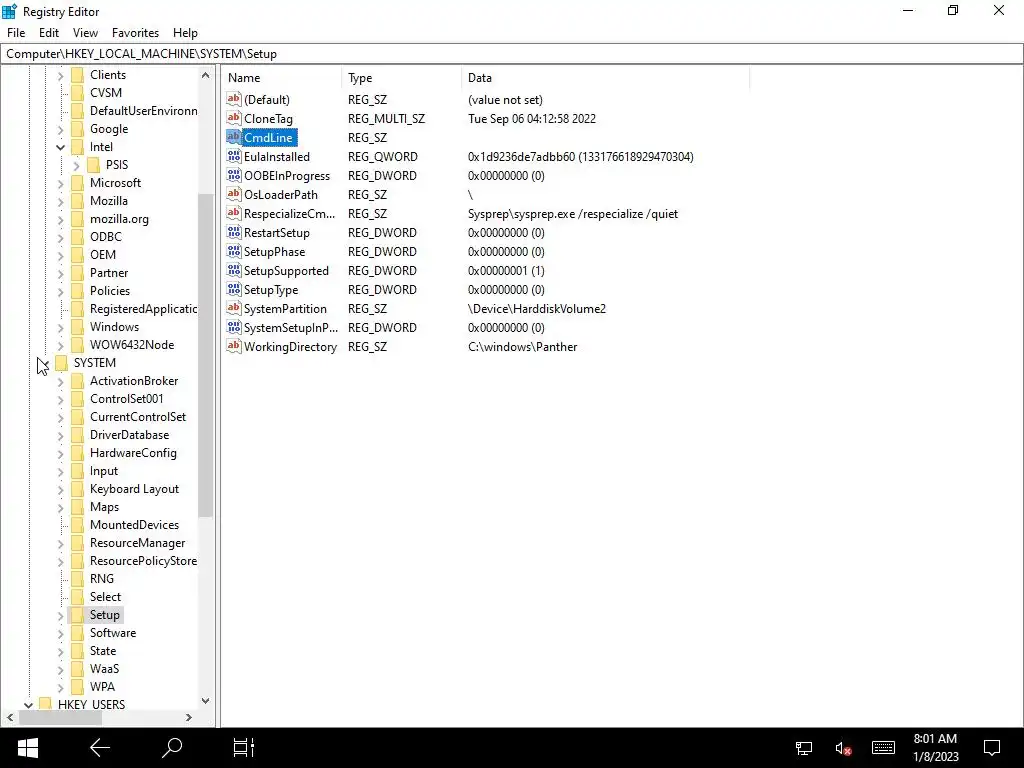Click the taskbar Back arrow

click(x=100, y=748)
